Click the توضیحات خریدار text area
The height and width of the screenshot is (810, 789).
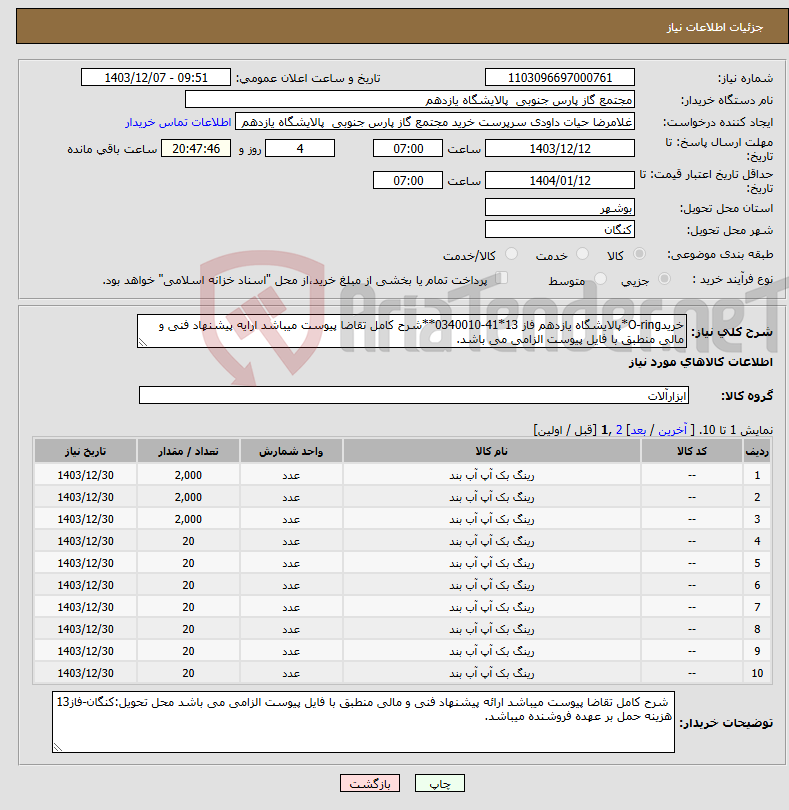tap(363, 722)
